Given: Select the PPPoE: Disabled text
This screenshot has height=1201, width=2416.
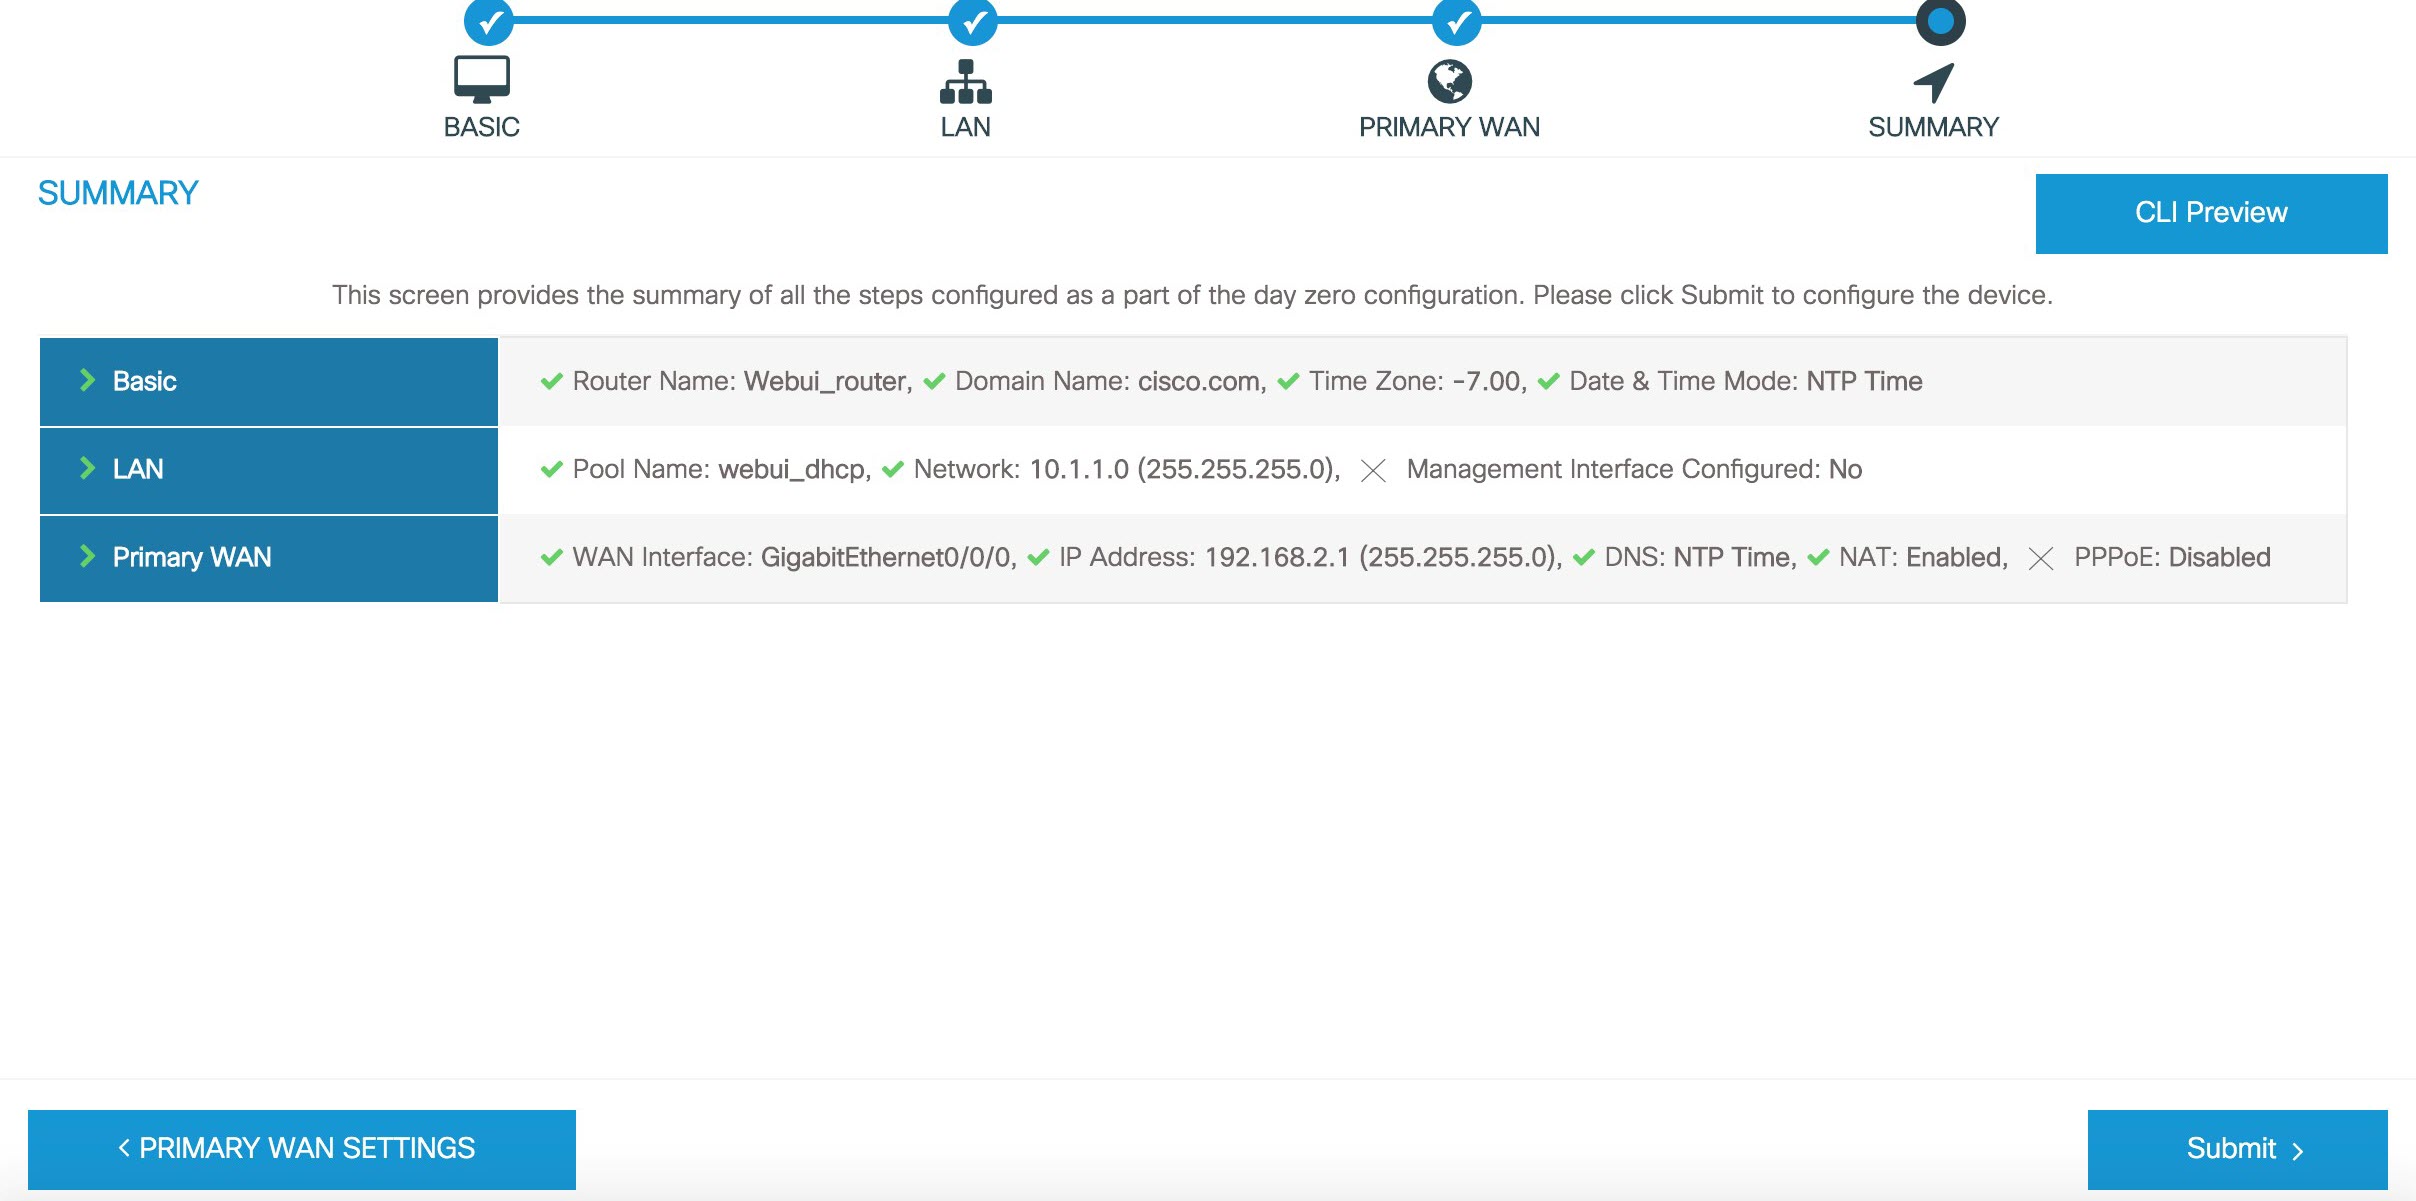Looking at the screenshot, I should click(2172, 557).
